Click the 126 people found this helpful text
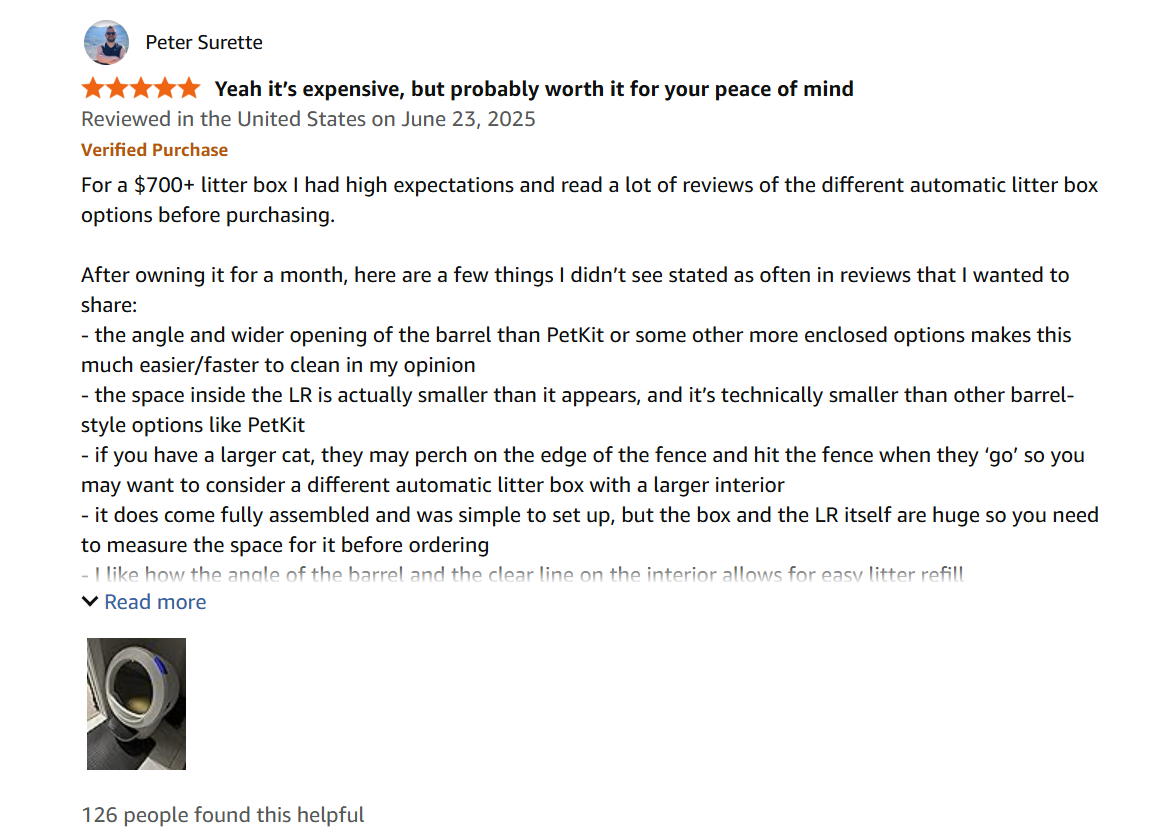 (x=223, y=814)
